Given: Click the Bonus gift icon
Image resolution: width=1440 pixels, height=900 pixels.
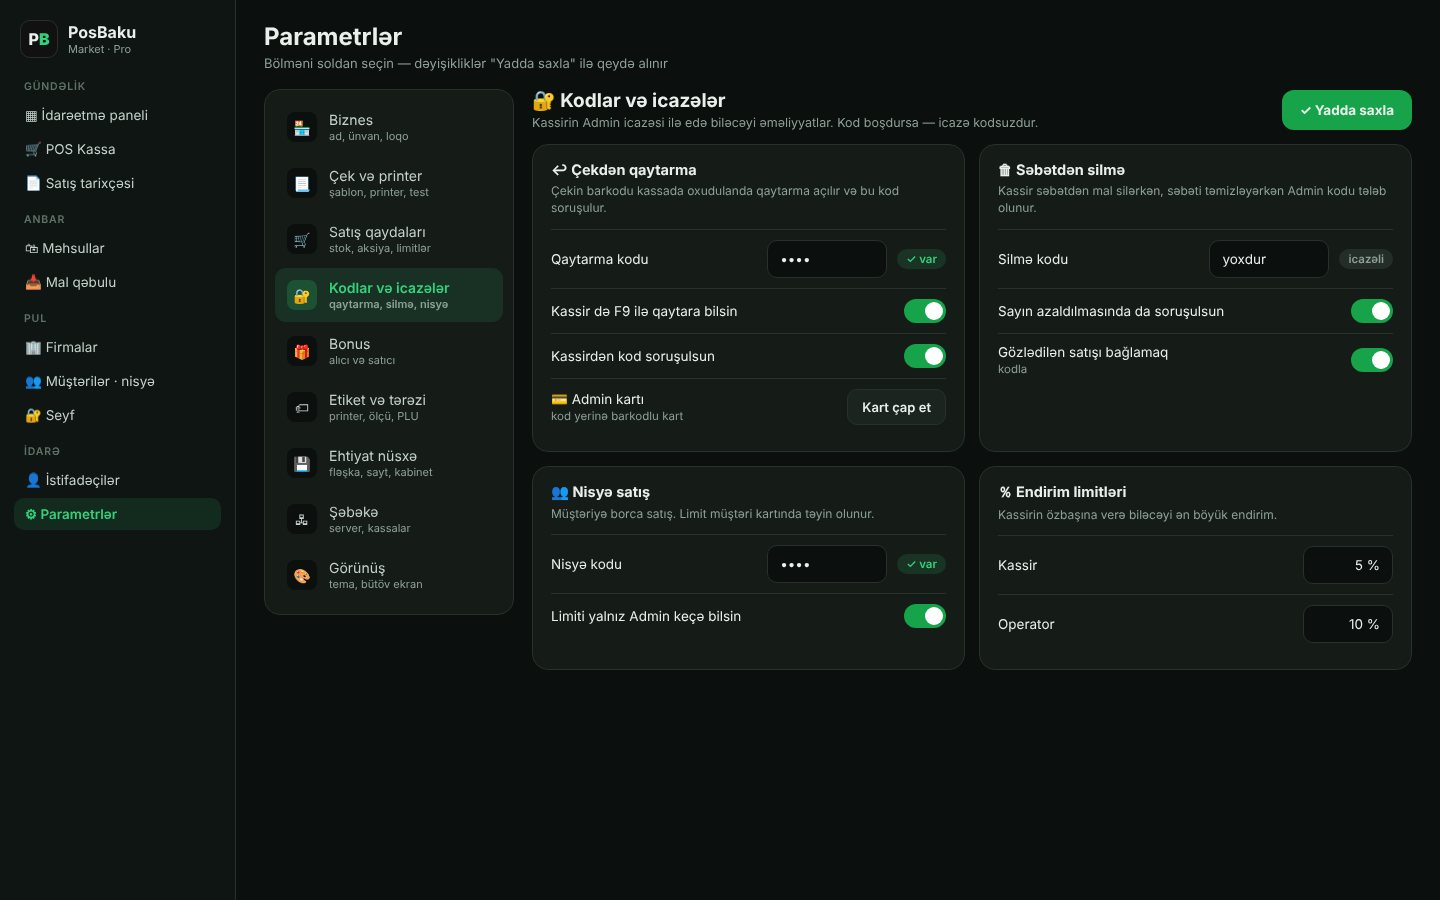Looking at the screenshot, I should click(x=301, y=351).
